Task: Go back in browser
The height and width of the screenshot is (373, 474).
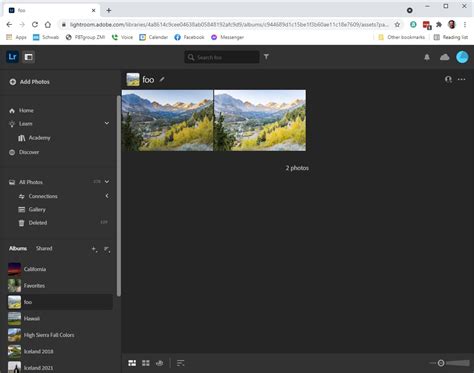Action: point(9,24)
